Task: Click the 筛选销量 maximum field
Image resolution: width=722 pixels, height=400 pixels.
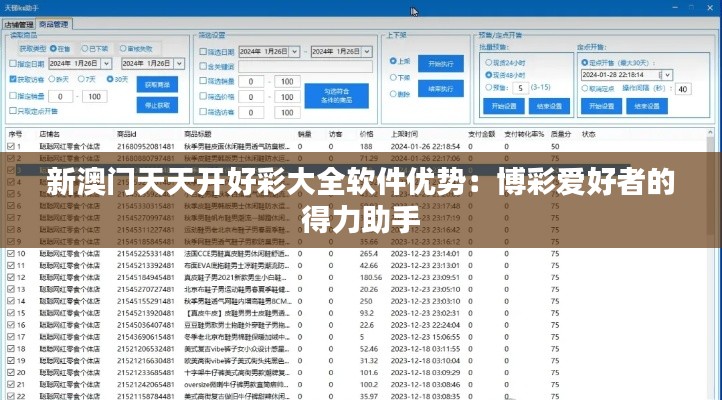Action: pos(287,81)
